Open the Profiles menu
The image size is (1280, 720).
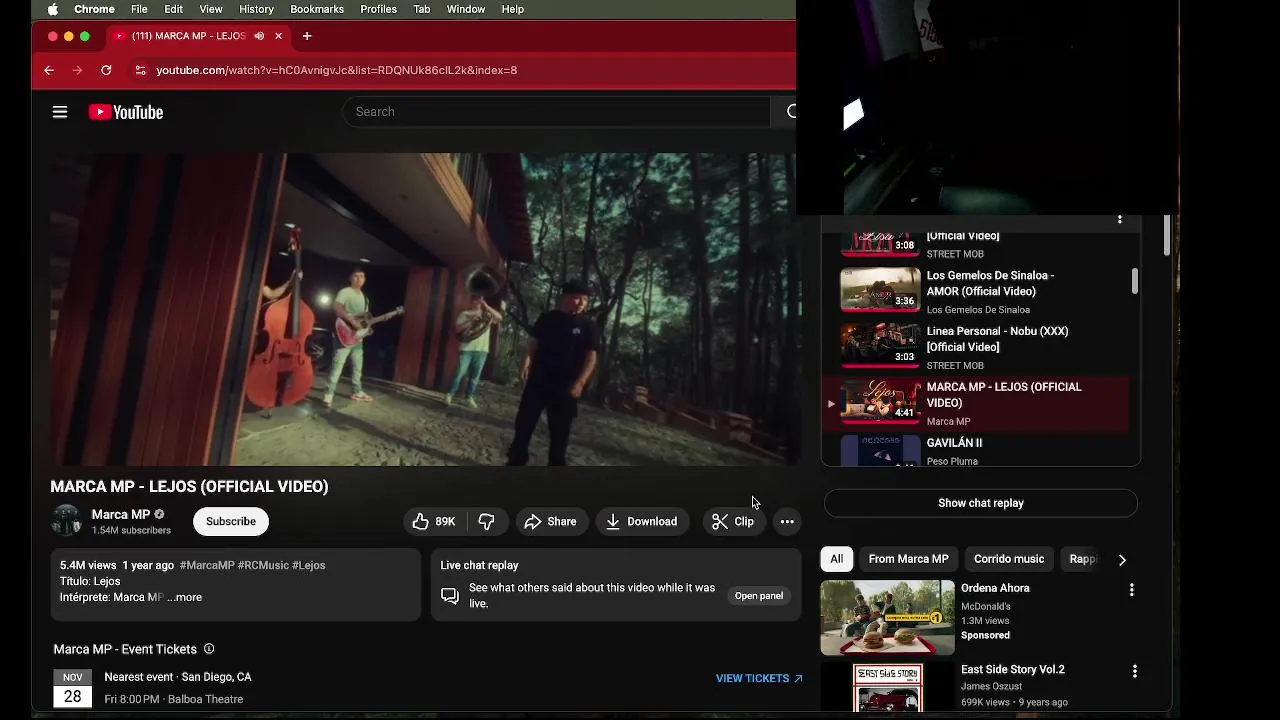[378, 9]
